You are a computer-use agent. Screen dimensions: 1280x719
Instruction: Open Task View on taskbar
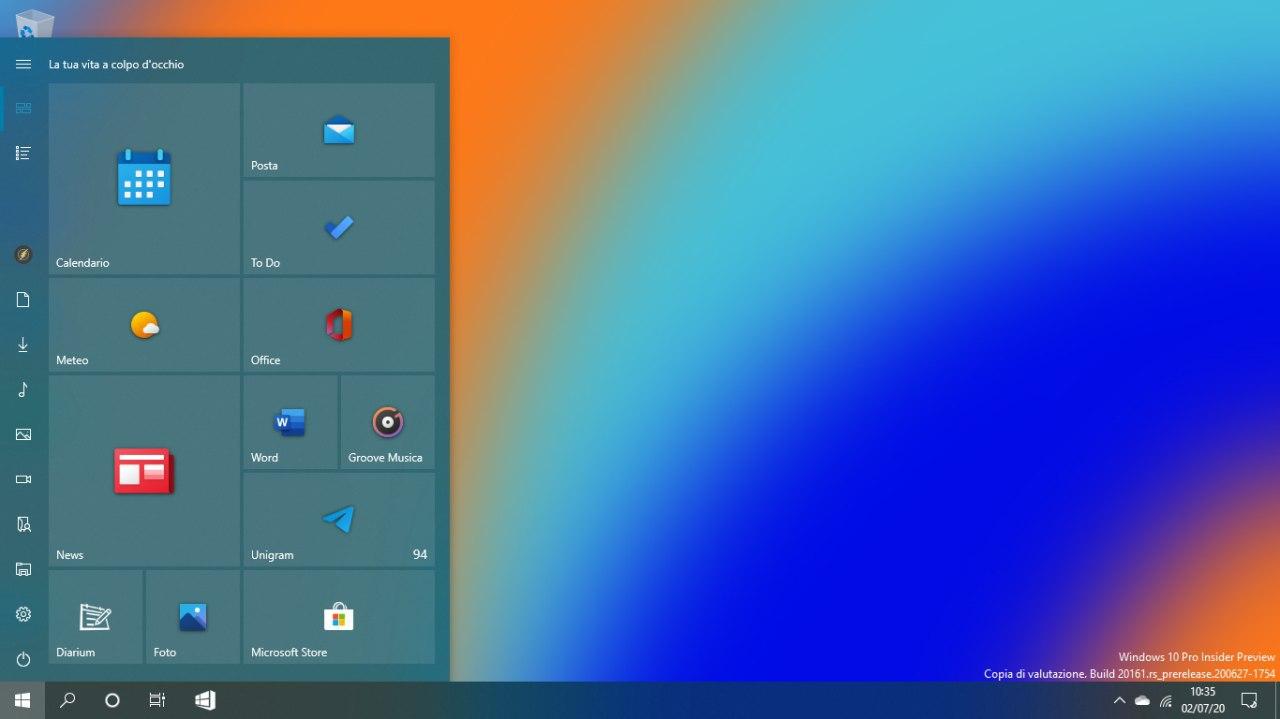(x=157, y=700)
